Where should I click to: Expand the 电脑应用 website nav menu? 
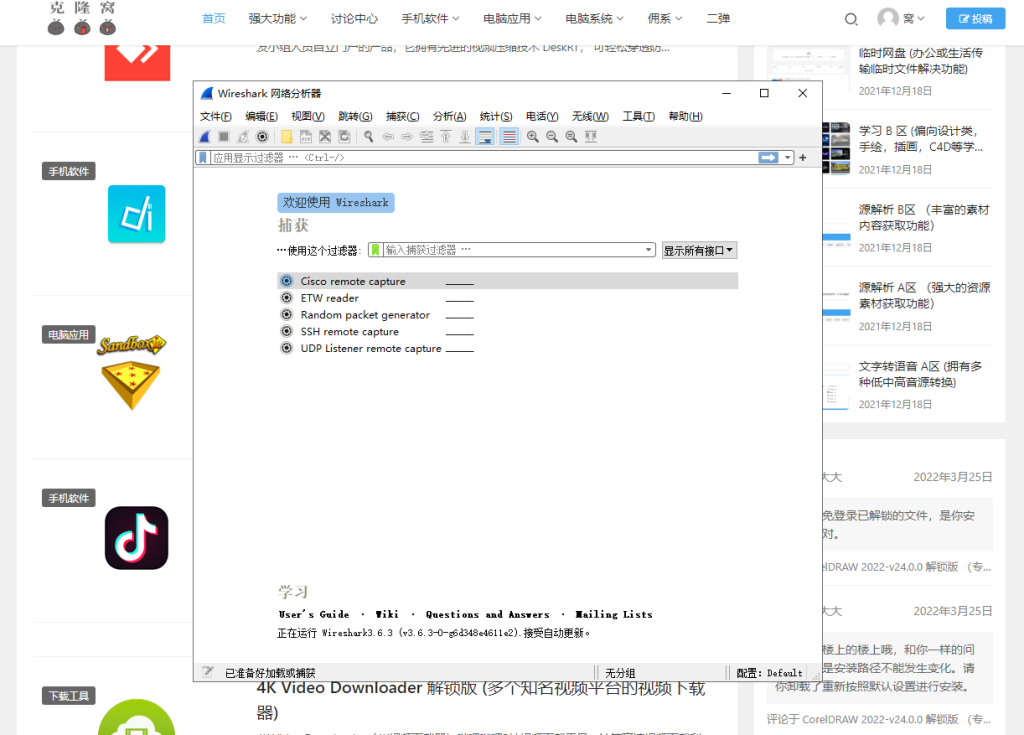pos(512,18)
